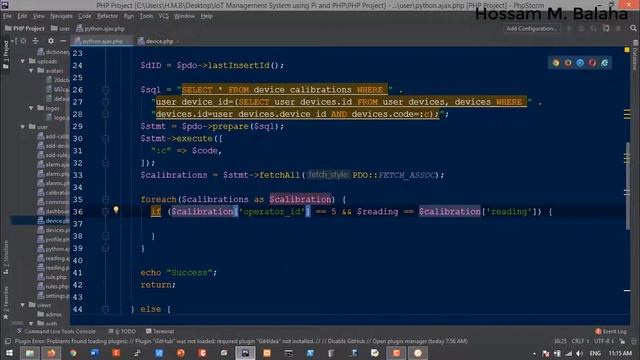Collapse the avatars folder in project tree
This screenshot has height=360, width=640.
[31, 71]
